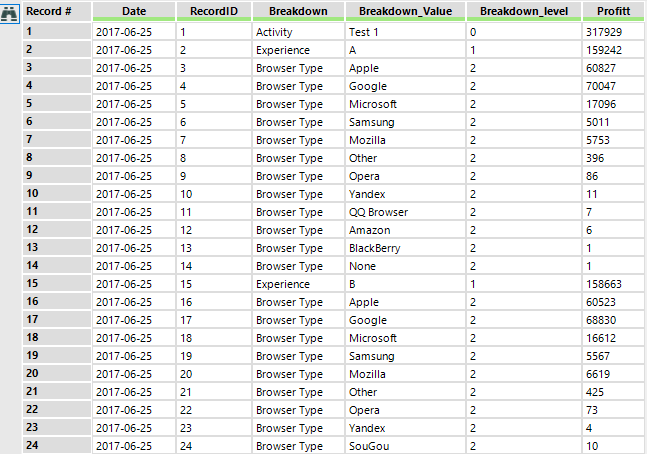Image resolution: width=647 pixels, height=454 pixels.
Task: Select the 'SouGou' cell in record 24
Action: [369, 446]
